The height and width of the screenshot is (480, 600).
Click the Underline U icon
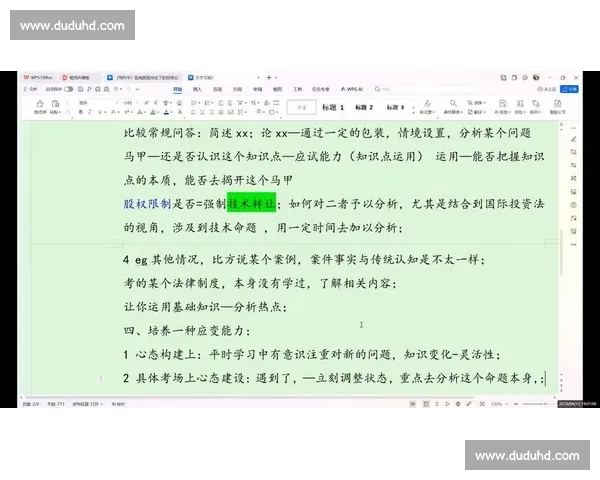[100, 112]
